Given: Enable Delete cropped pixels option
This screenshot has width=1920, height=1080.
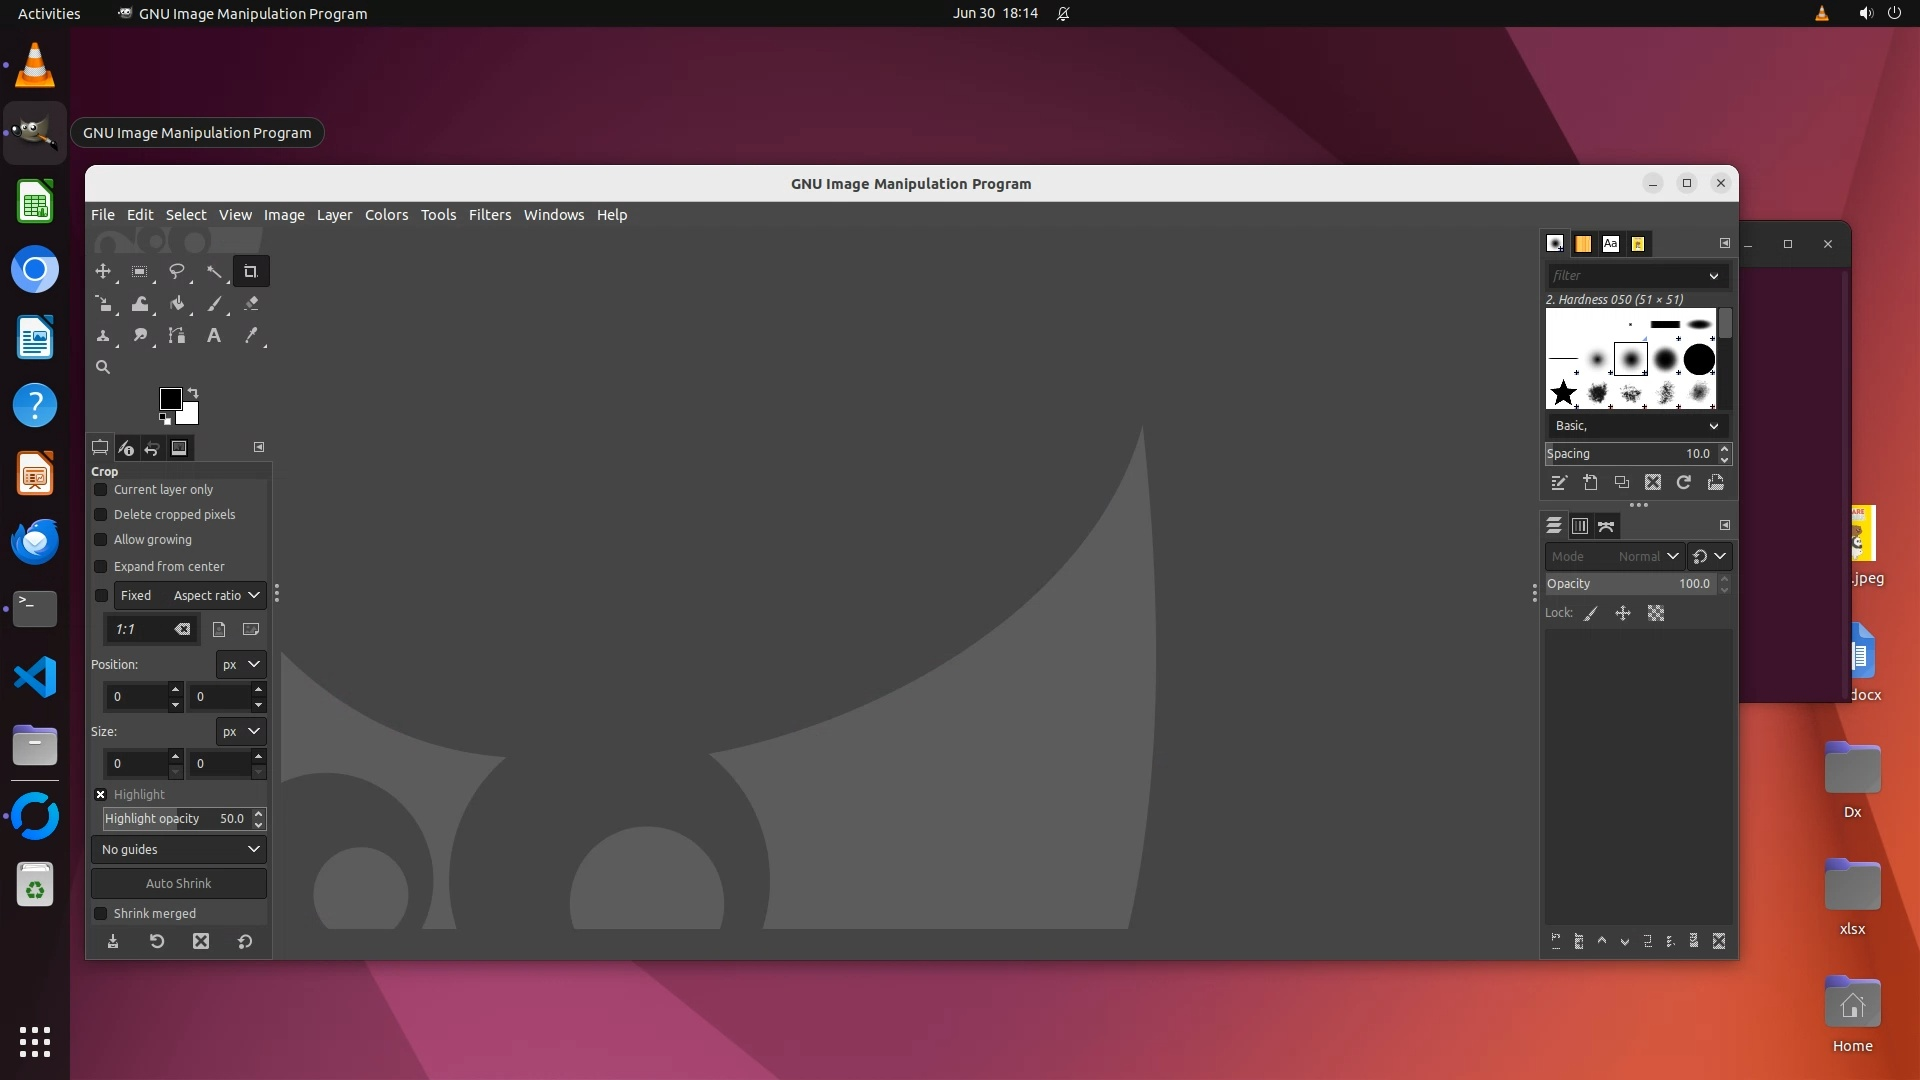Looking at the screenshot, I should coord(101,515).
